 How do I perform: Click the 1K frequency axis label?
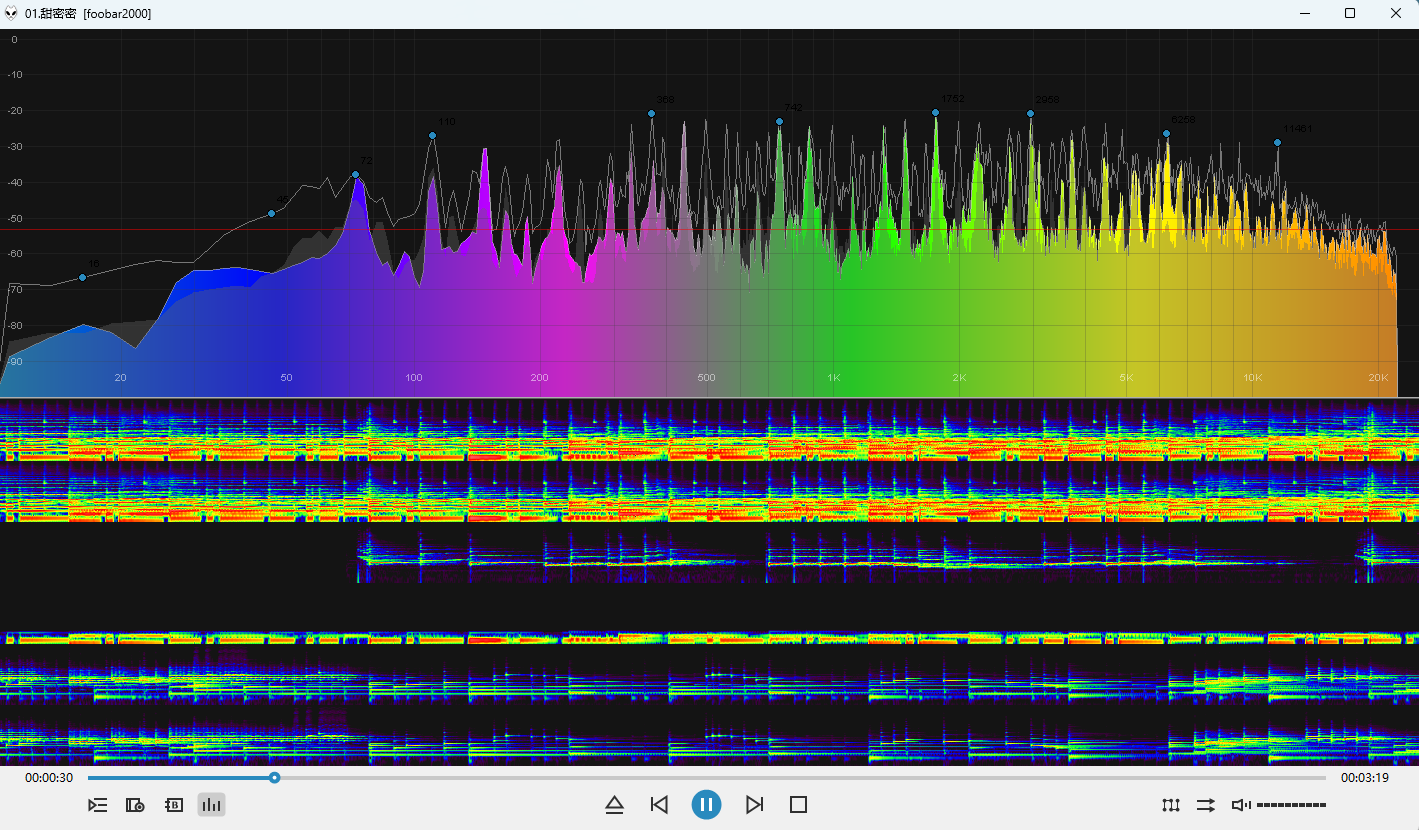(x=834, y=378)
